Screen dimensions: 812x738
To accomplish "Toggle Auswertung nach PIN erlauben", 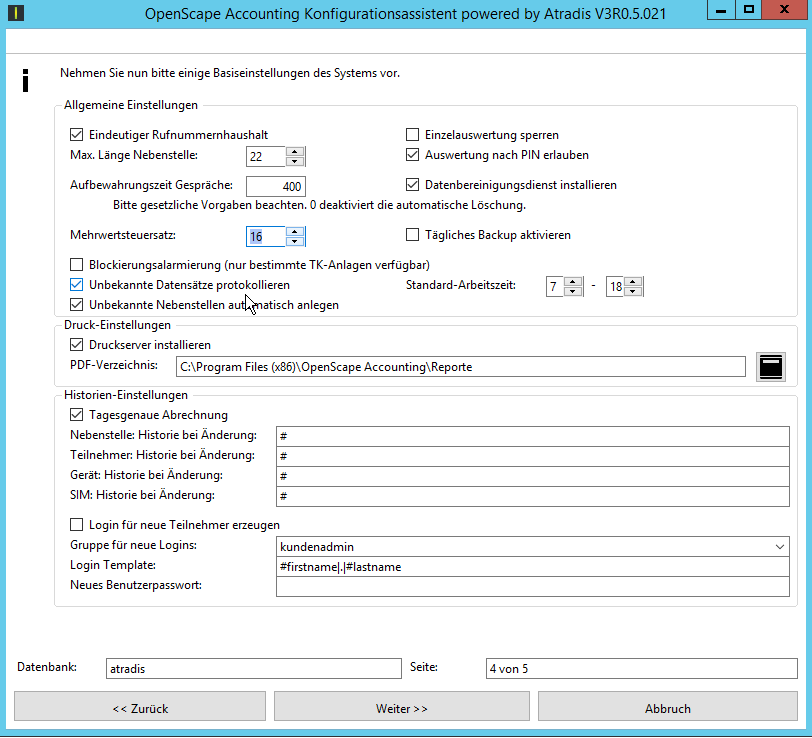I will [x=412, y=155].
